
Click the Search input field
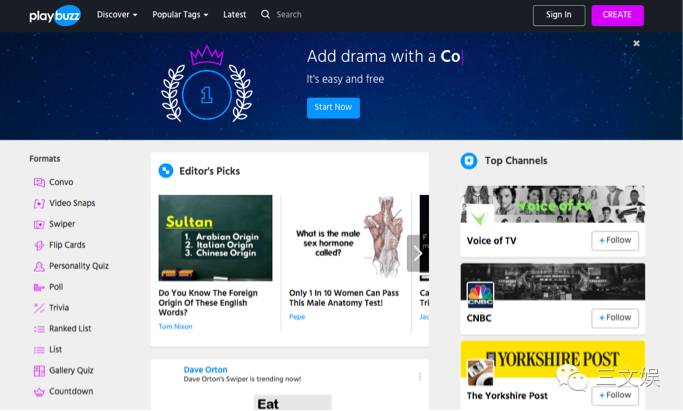[289, 14]
